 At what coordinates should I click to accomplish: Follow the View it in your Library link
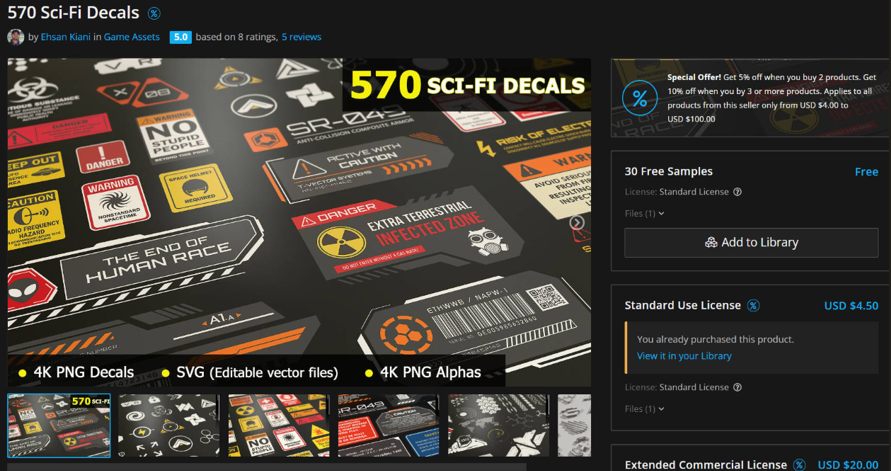tap(684, 356)
